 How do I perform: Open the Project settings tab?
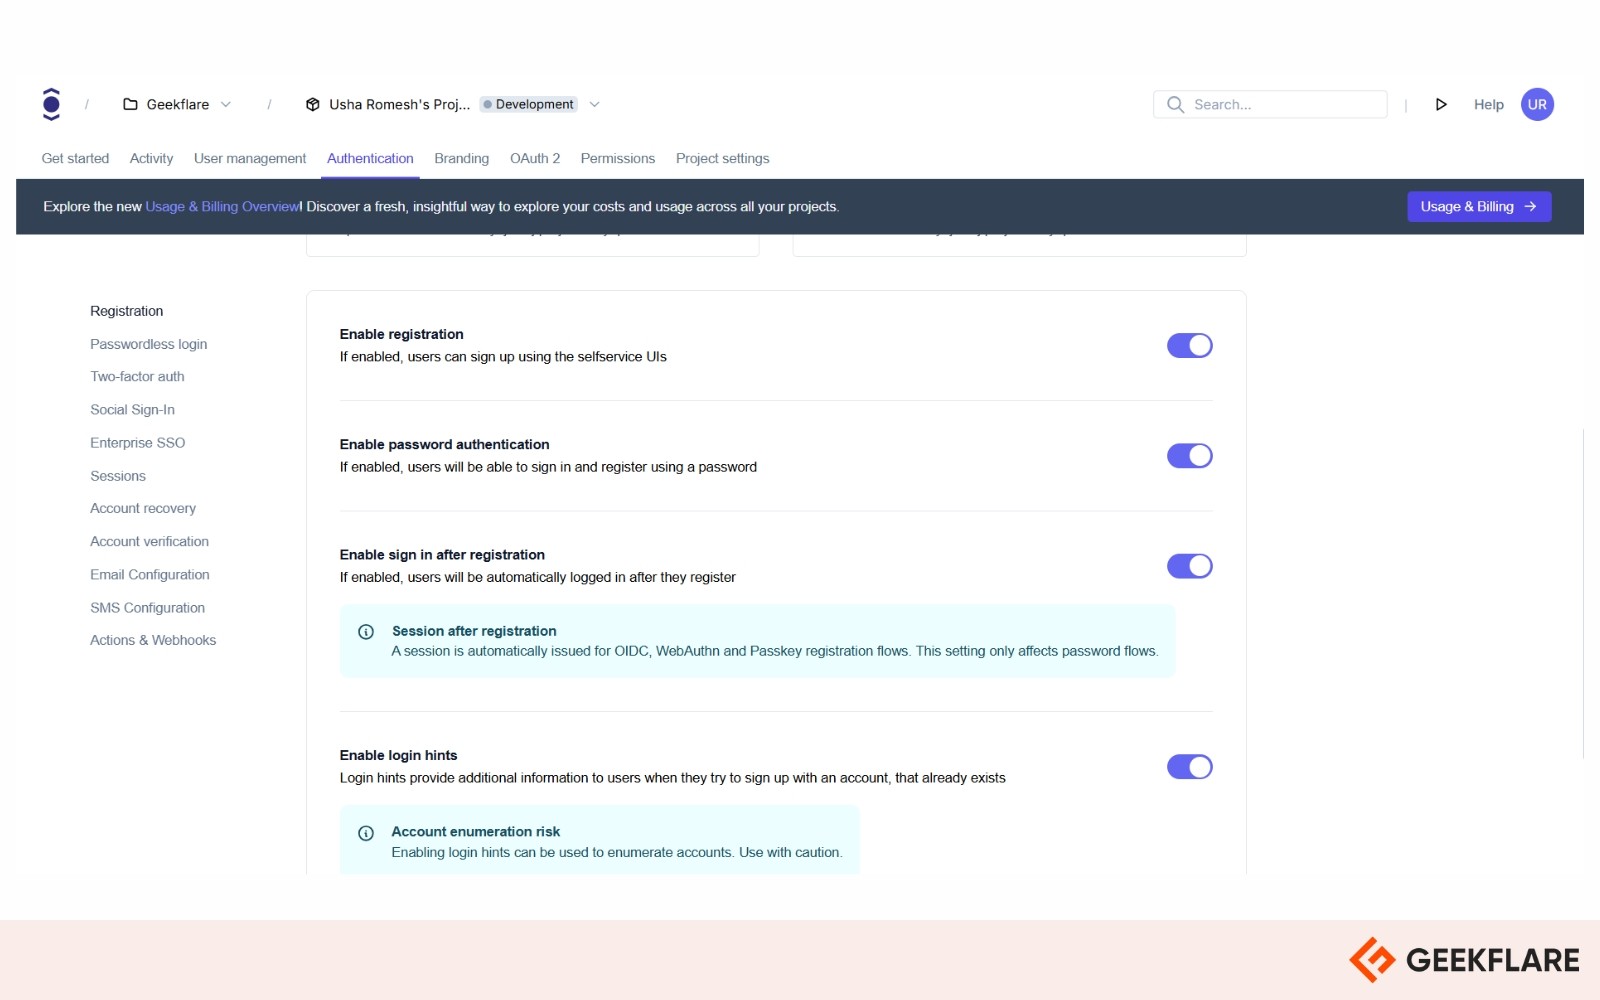[x=723, y=158]
